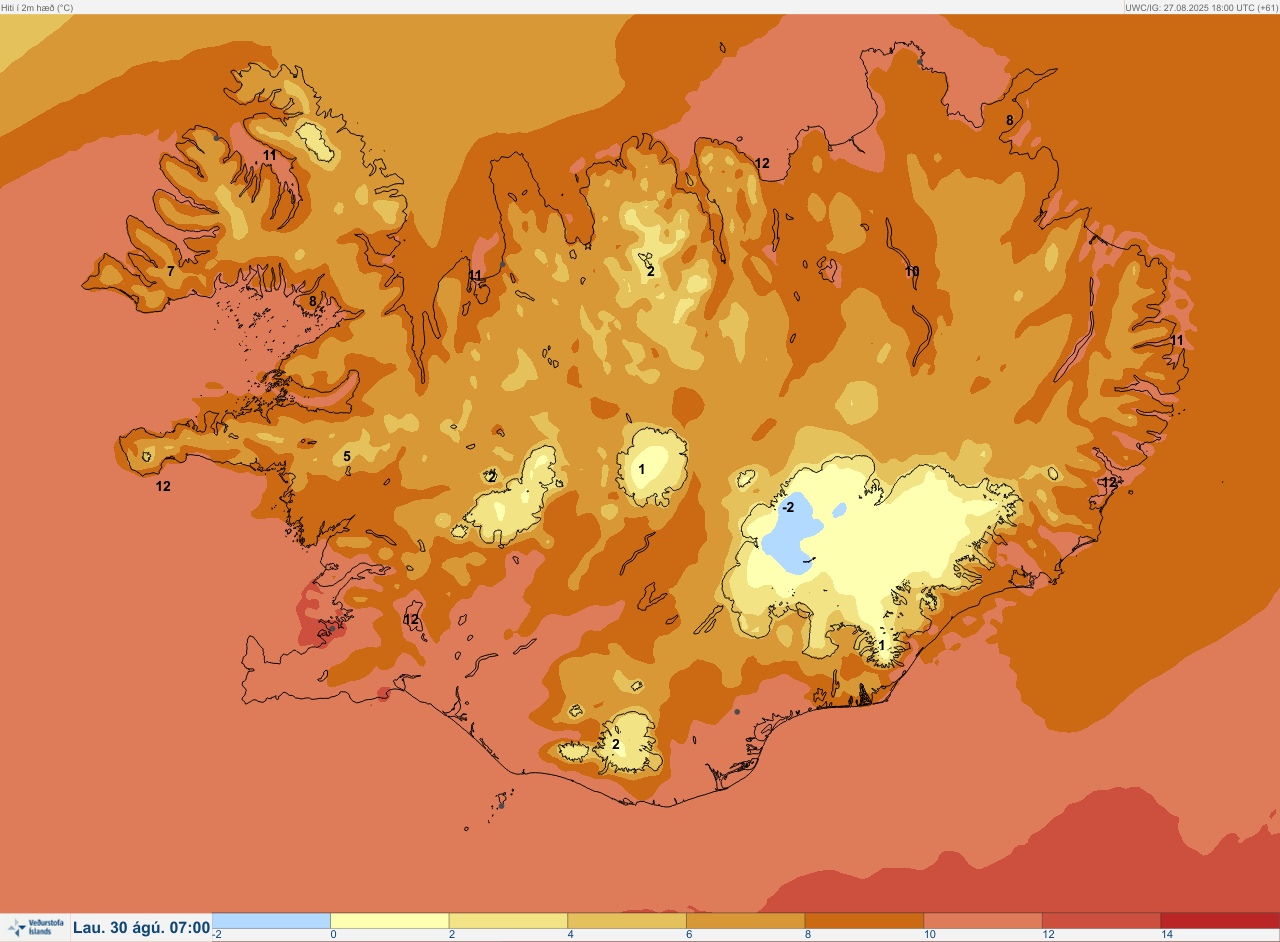The height and width of the screenshot is (942, 1280).
Task: Pick the 6 to 8 degree legend swatch
Action: coord(745,920)
